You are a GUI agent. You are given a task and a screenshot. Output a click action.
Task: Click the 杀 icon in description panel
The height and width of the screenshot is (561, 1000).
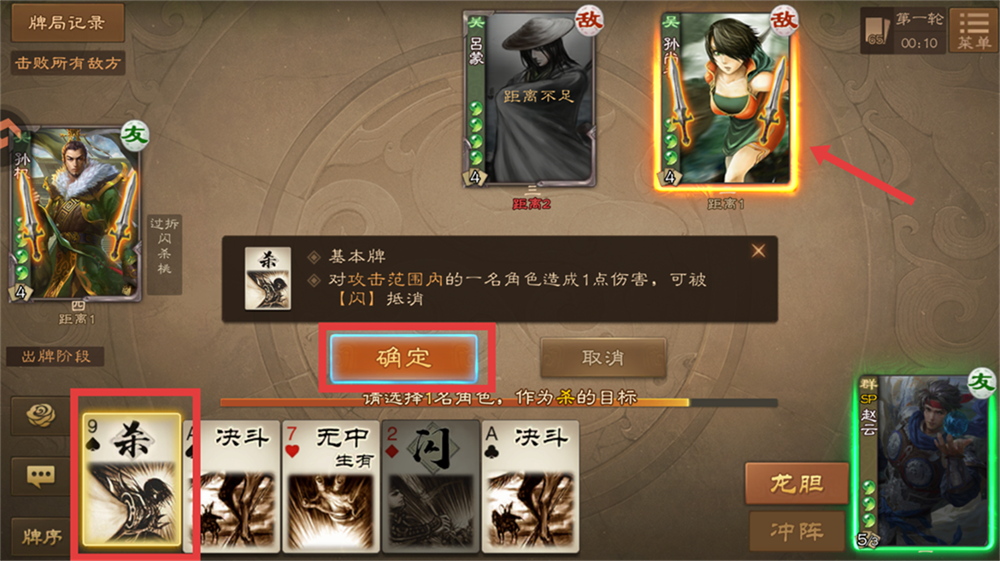click(268, 279)
